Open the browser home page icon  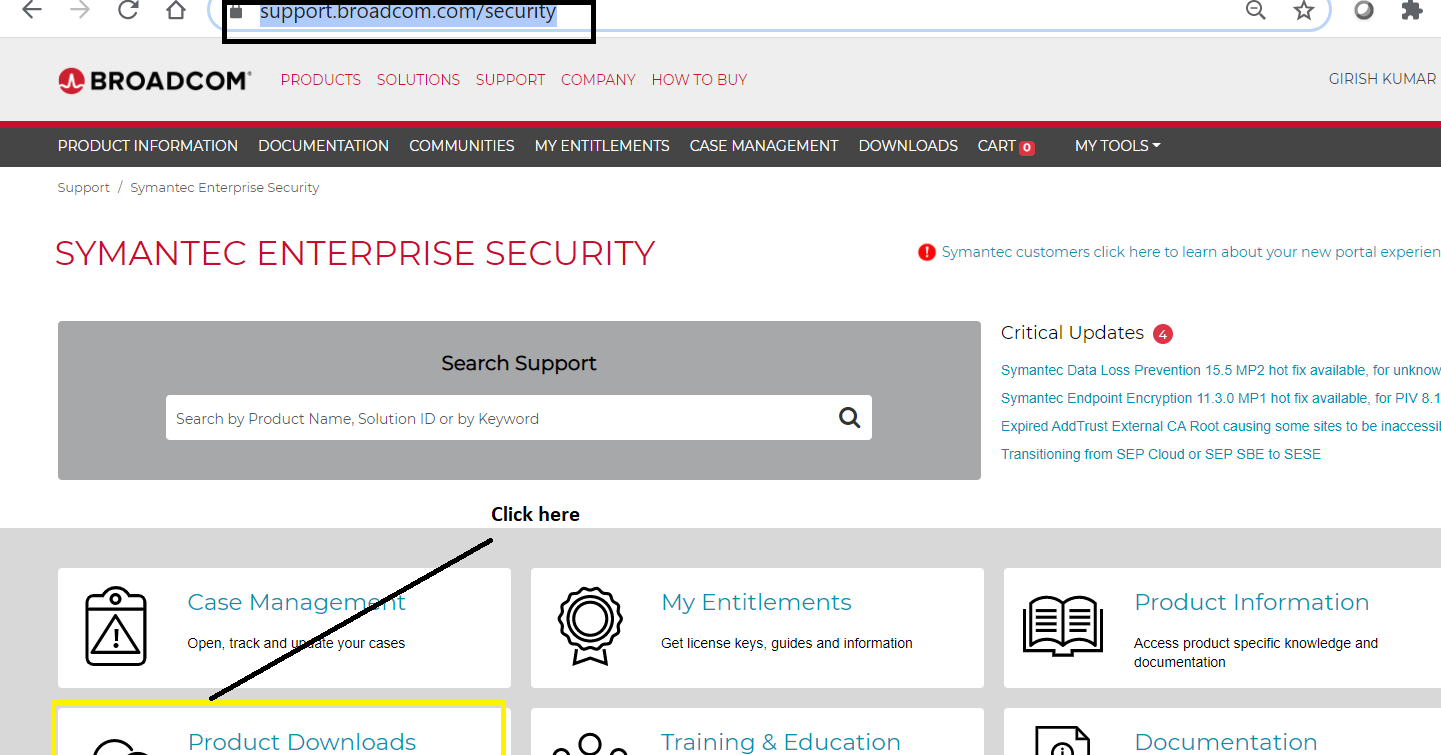coord(176,10)
